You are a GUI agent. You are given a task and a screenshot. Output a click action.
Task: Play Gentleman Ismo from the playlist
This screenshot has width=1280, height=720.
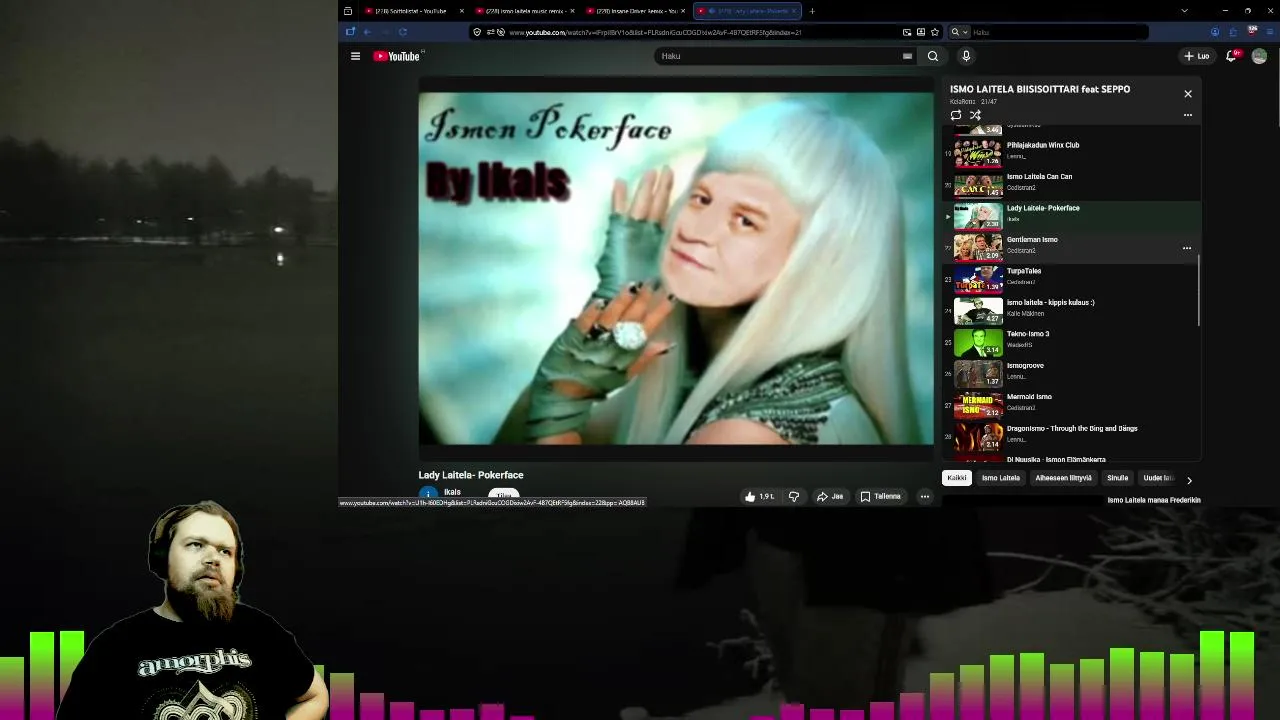point(1070,247)
